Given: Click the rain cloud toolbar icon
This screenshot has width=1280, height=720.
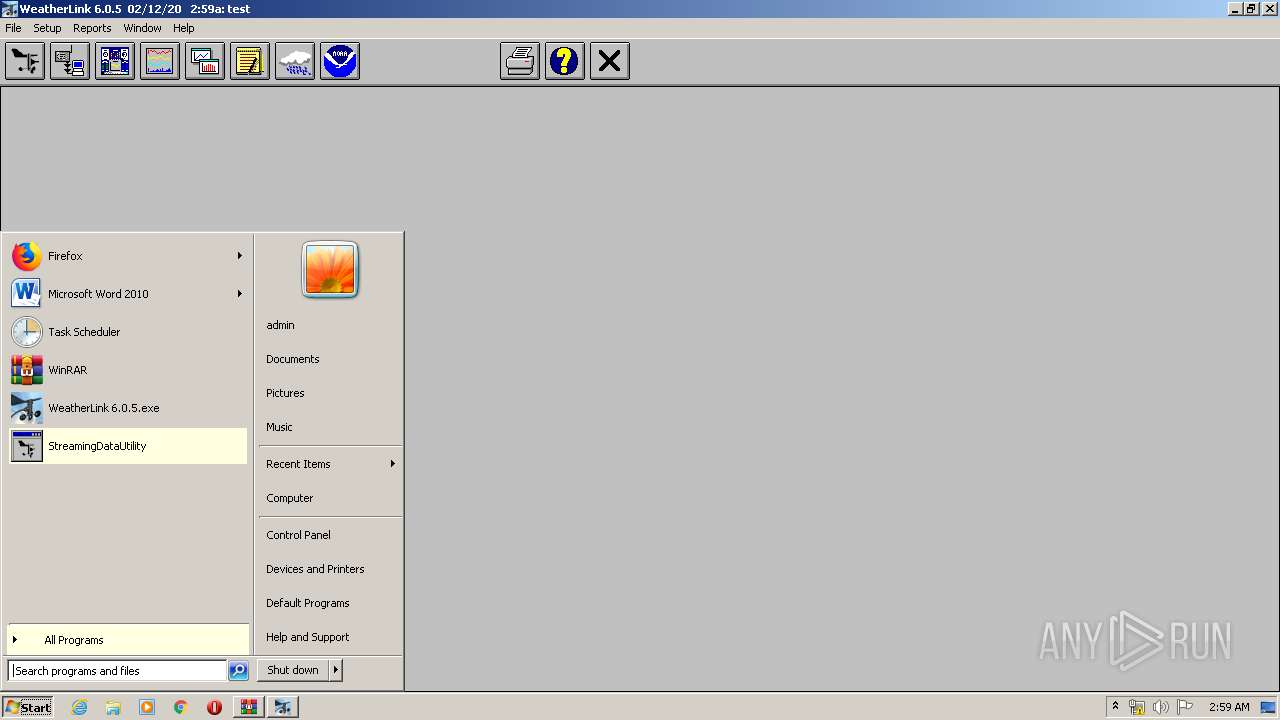Looking at the screenshot, I should tap(295, 61).
